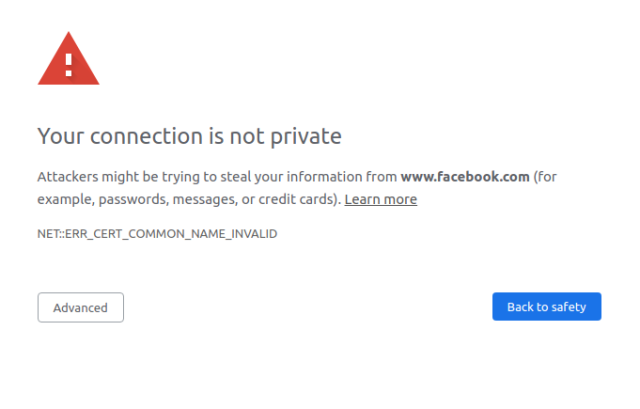Click the 'Your connection is not private' heading
Image resolution: width=640 pixels, height=409 pixels.
pos(189,136)
